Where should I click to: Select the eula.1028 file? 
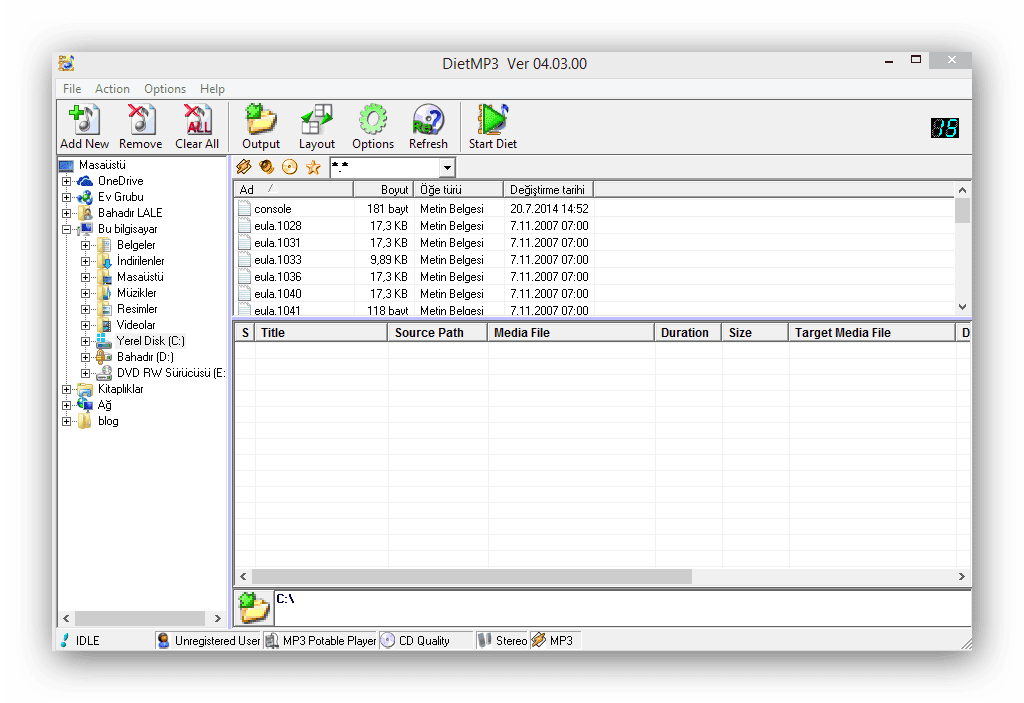[278, 225]
